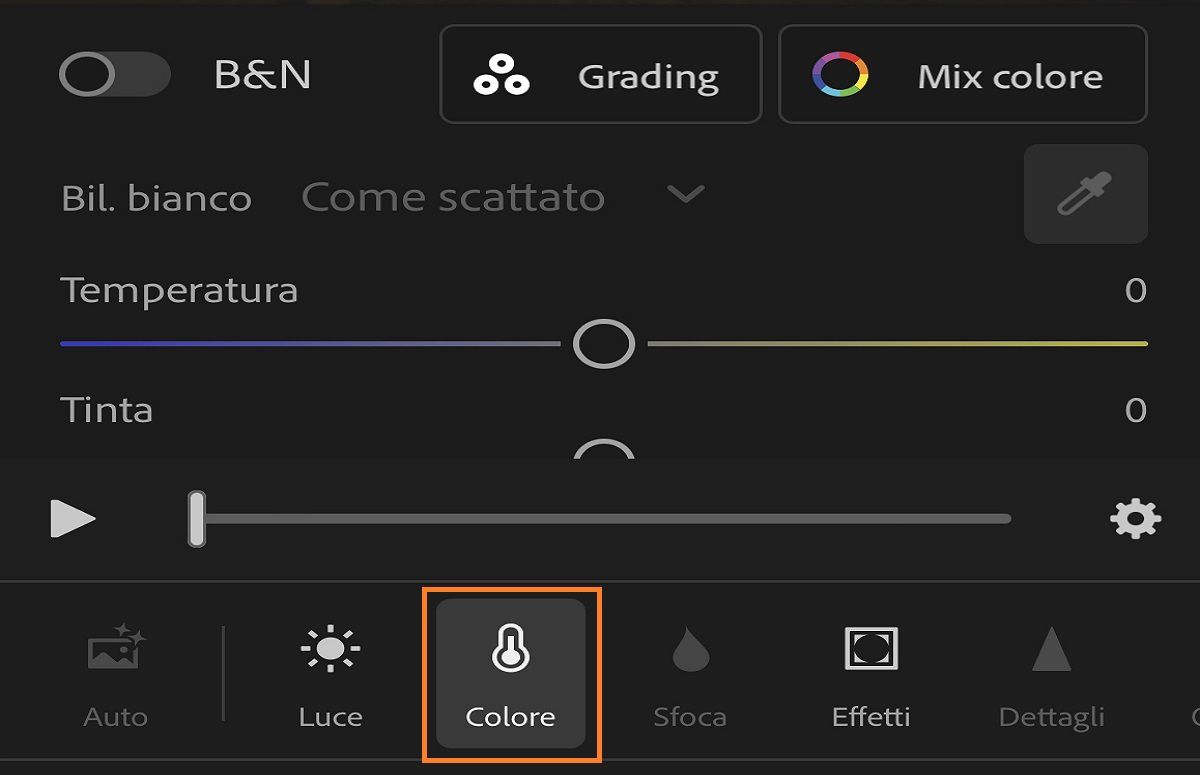This screenshot has height=775, width=1200.
Task: Toggle the B&N black and white switch
Action: [113, 75]
